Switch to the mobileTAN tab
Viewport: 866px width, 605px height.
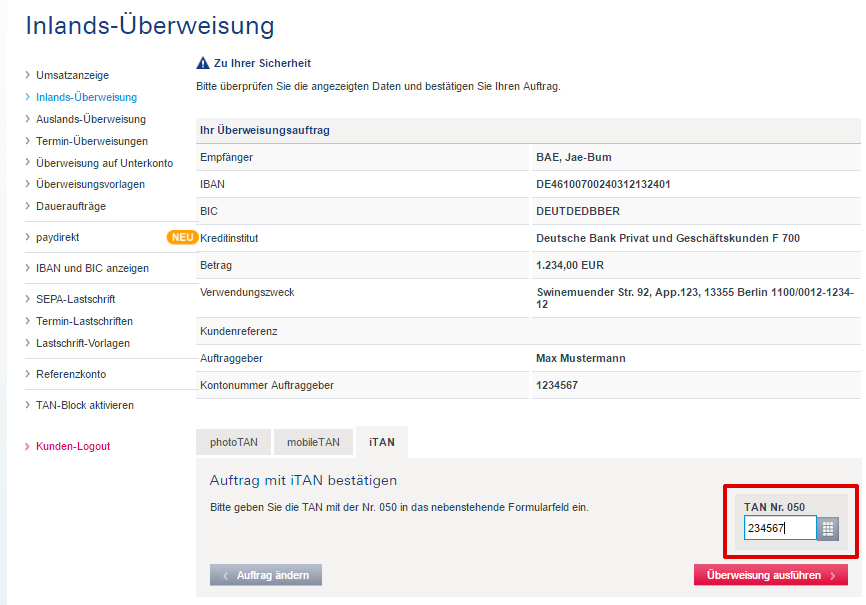[x=313, y=442]
